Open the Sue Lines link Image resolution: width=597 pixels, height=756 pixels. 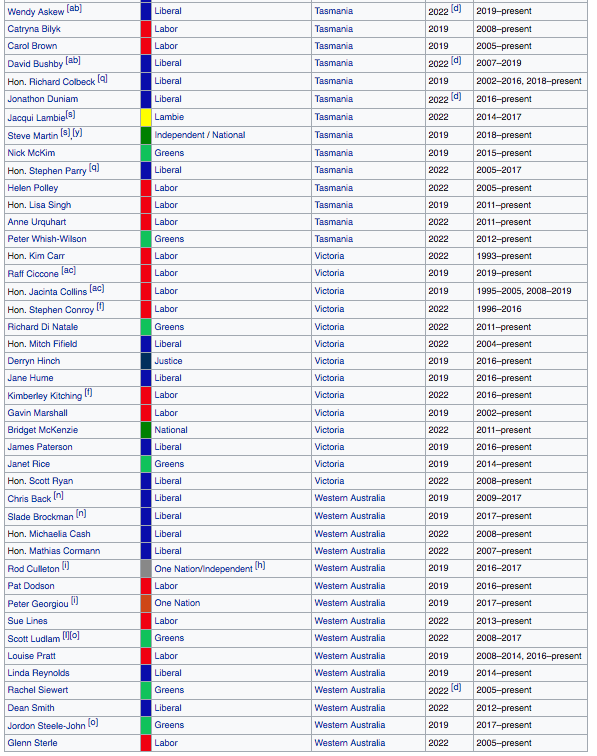click(27, 621)
